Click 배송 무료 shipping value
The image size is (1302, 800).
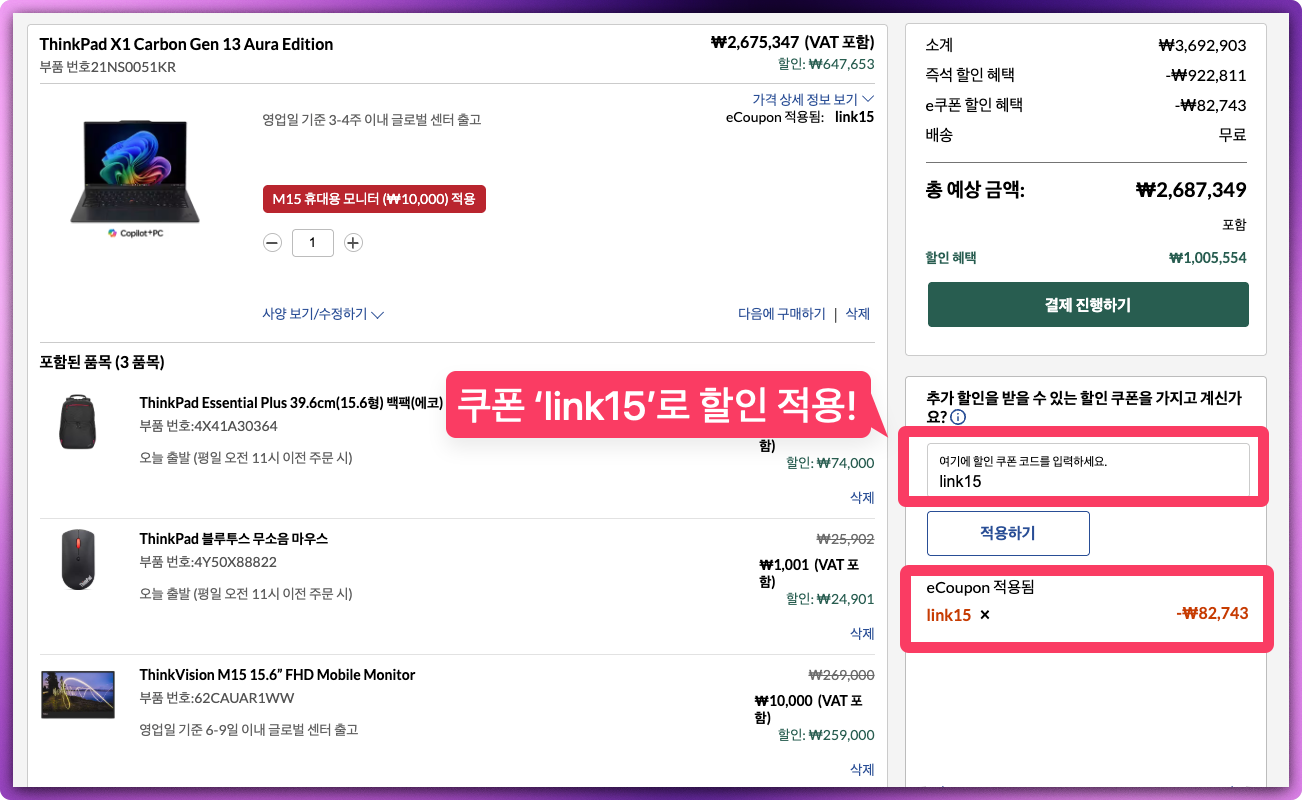tap(1232, 135)
